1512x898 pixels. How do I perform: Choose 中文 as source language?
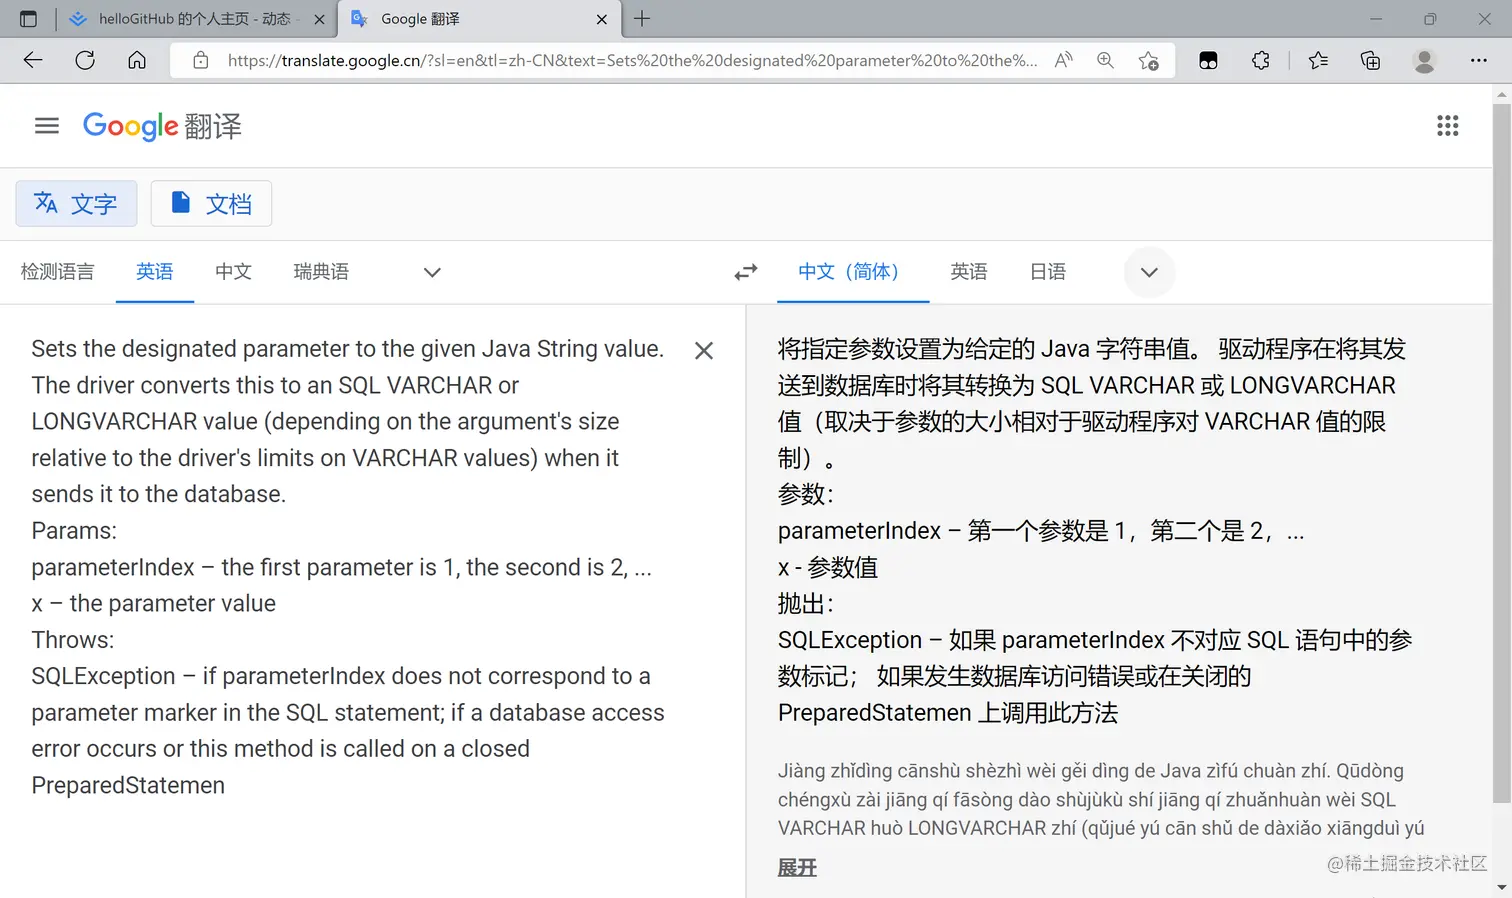pos(233,272)
